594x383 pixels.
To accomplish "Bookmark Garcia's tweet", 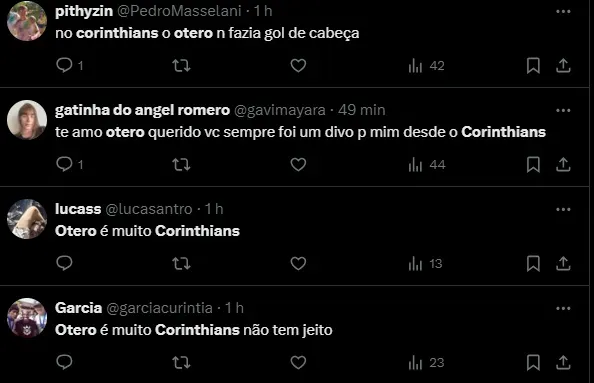I will (x=533, y=362).
